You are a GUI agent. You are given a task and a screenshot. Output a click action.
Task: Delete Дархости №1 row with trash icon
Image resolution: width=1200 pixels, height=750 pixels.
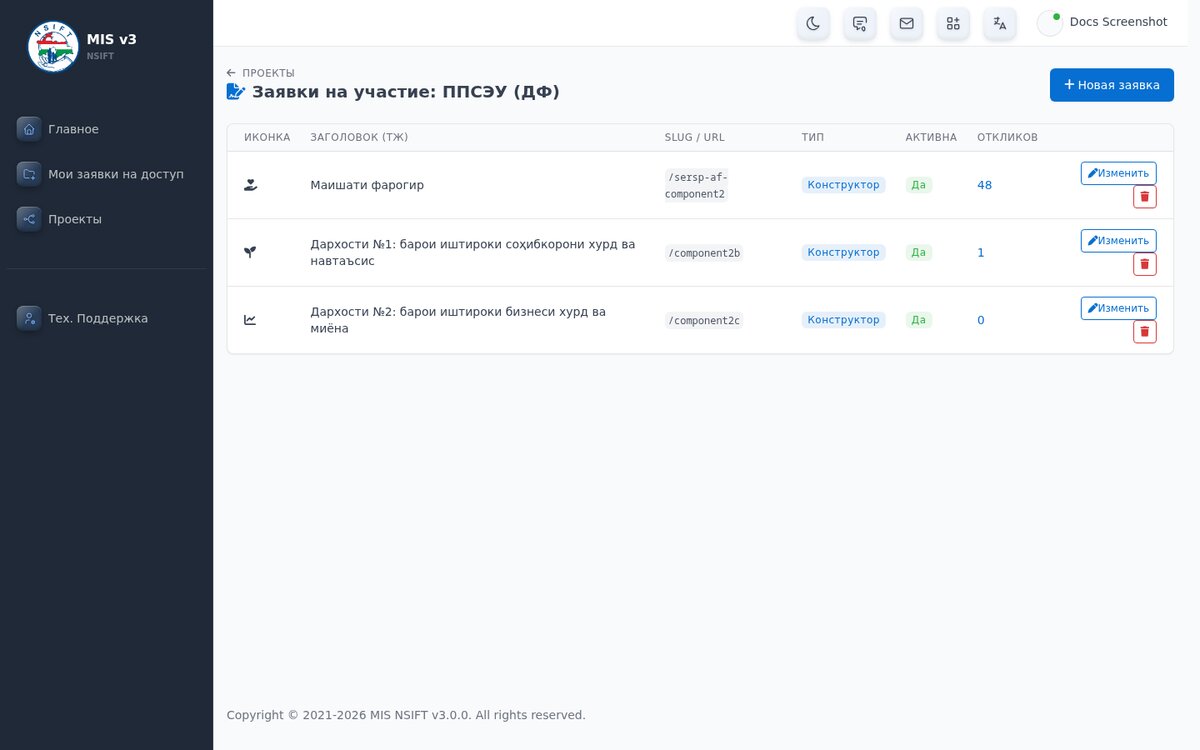[1144, 264]
